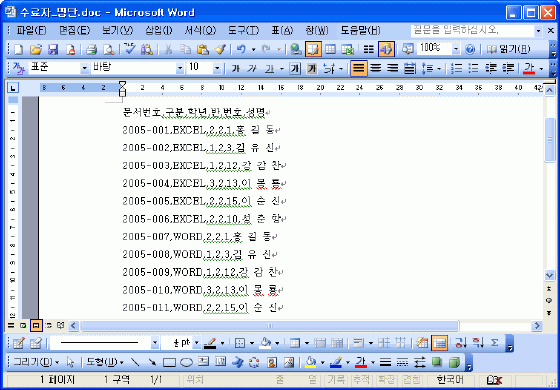Viewport: 560px width, 390px height.
Task: Open the zoom percentage dropdown
Action: click(x=456, y=49)
